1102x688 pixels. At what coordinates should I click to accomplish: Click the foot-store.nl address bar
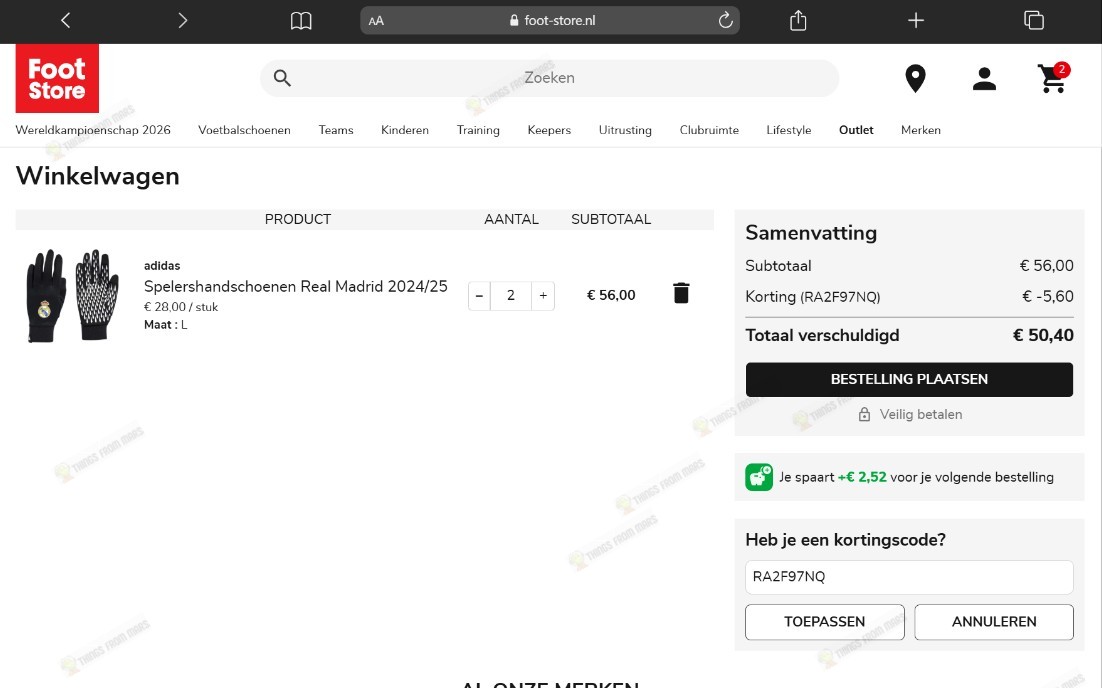[x=550, y=20]
